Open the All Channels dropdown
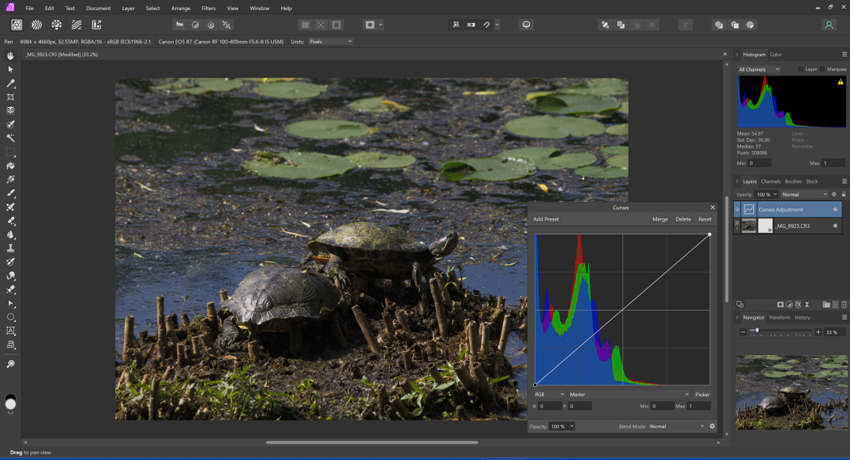Screen dimensions: 850x460 [759, 69]
